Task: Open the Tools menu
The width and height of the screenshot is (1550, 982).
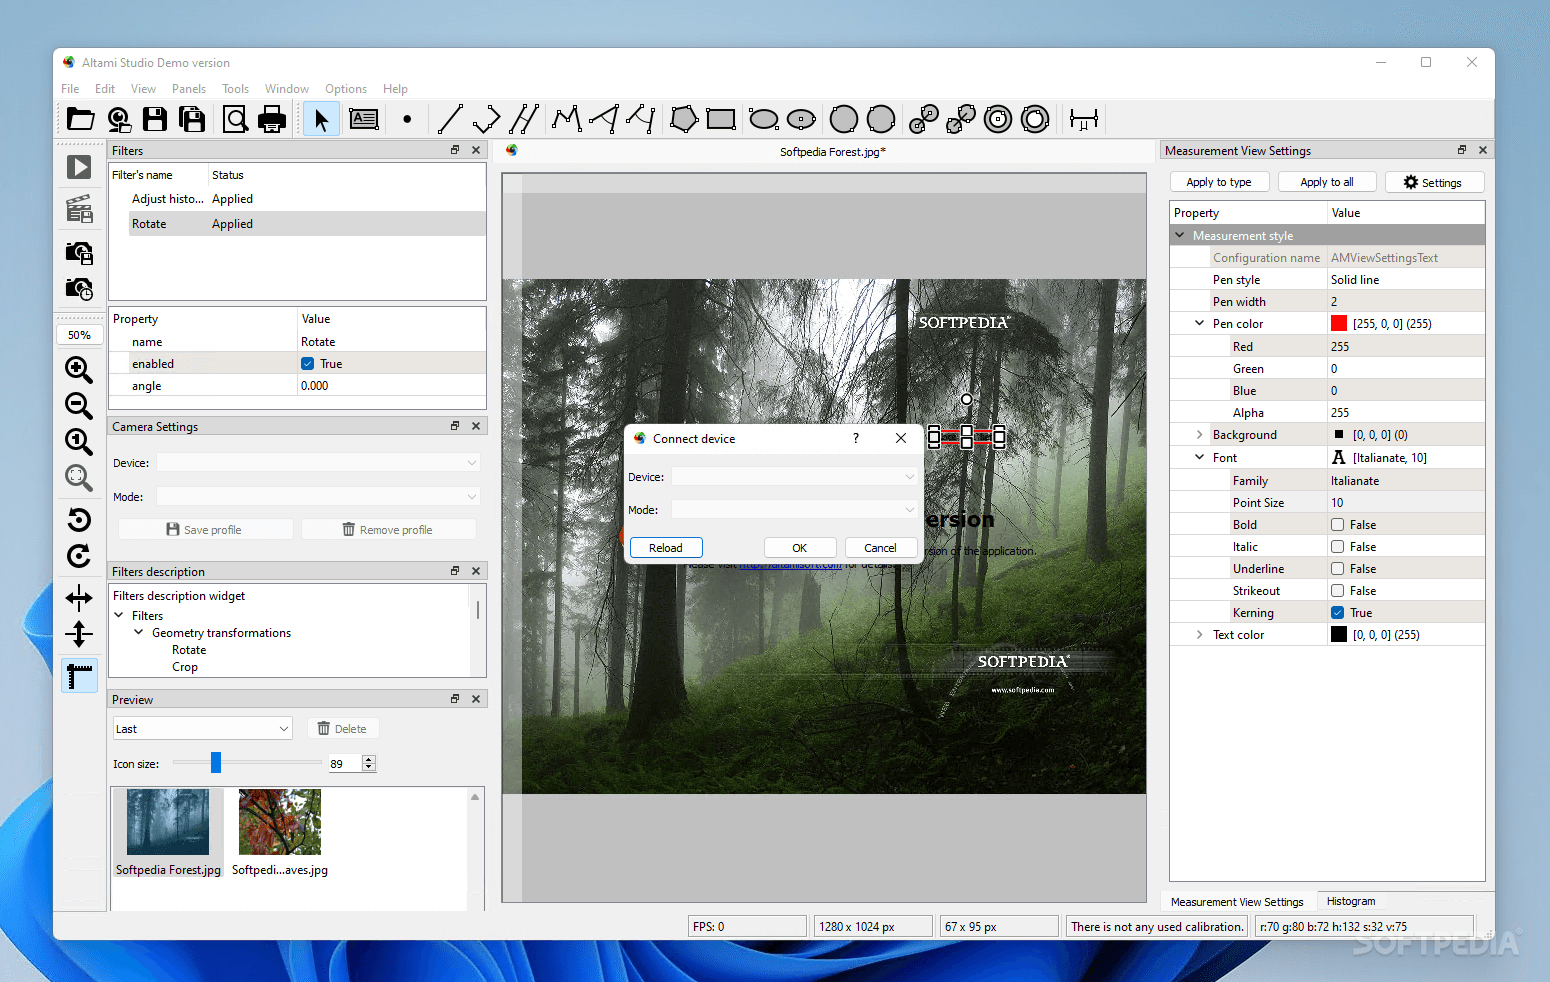Action: coord(235,89)
